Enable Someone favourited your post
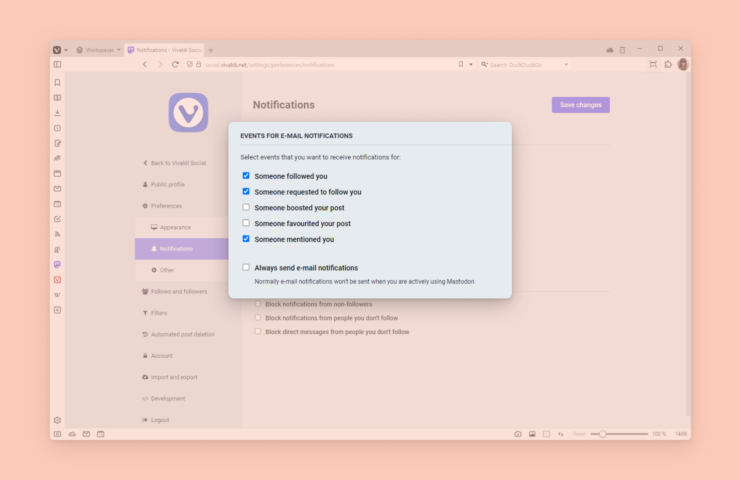 pos(246,223)
